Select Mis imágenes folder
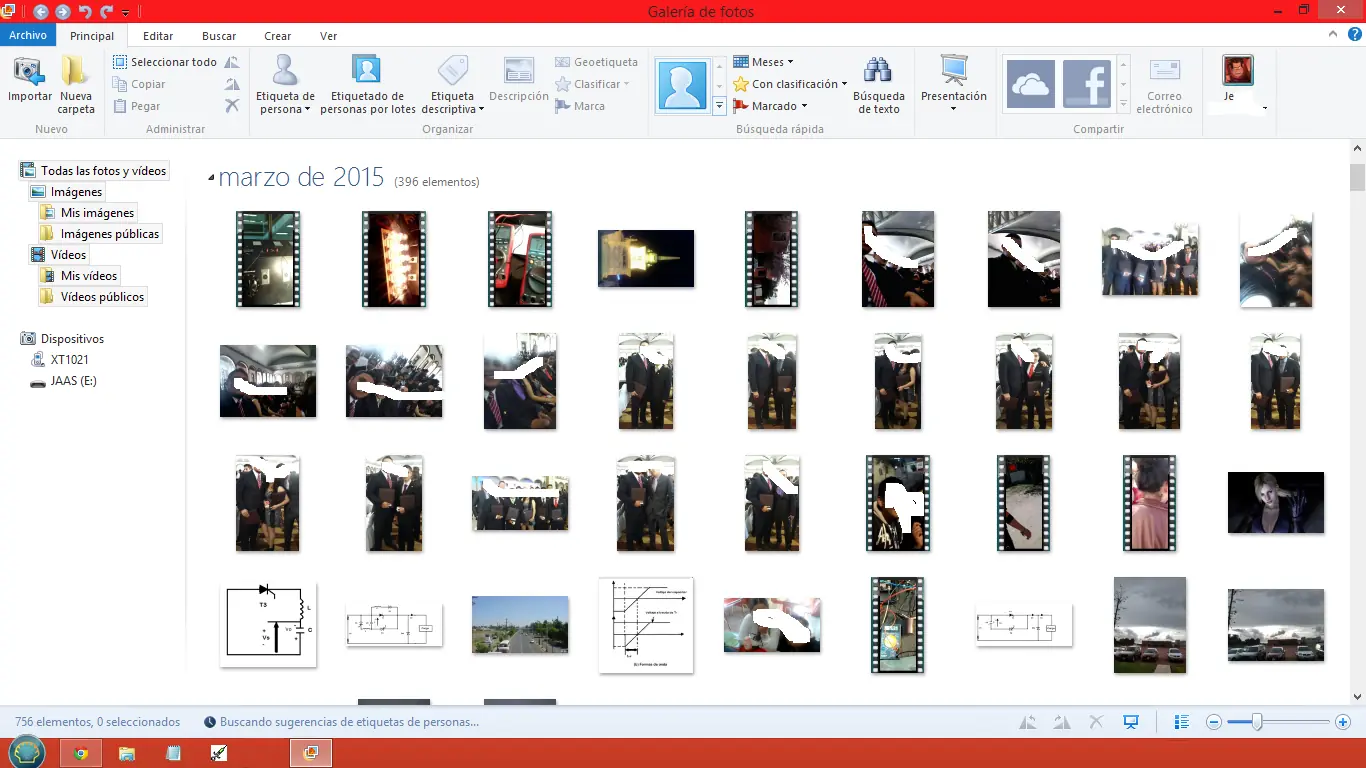Screen dimensions: 1366x768 pyautogui.click(x=87, y=213)
